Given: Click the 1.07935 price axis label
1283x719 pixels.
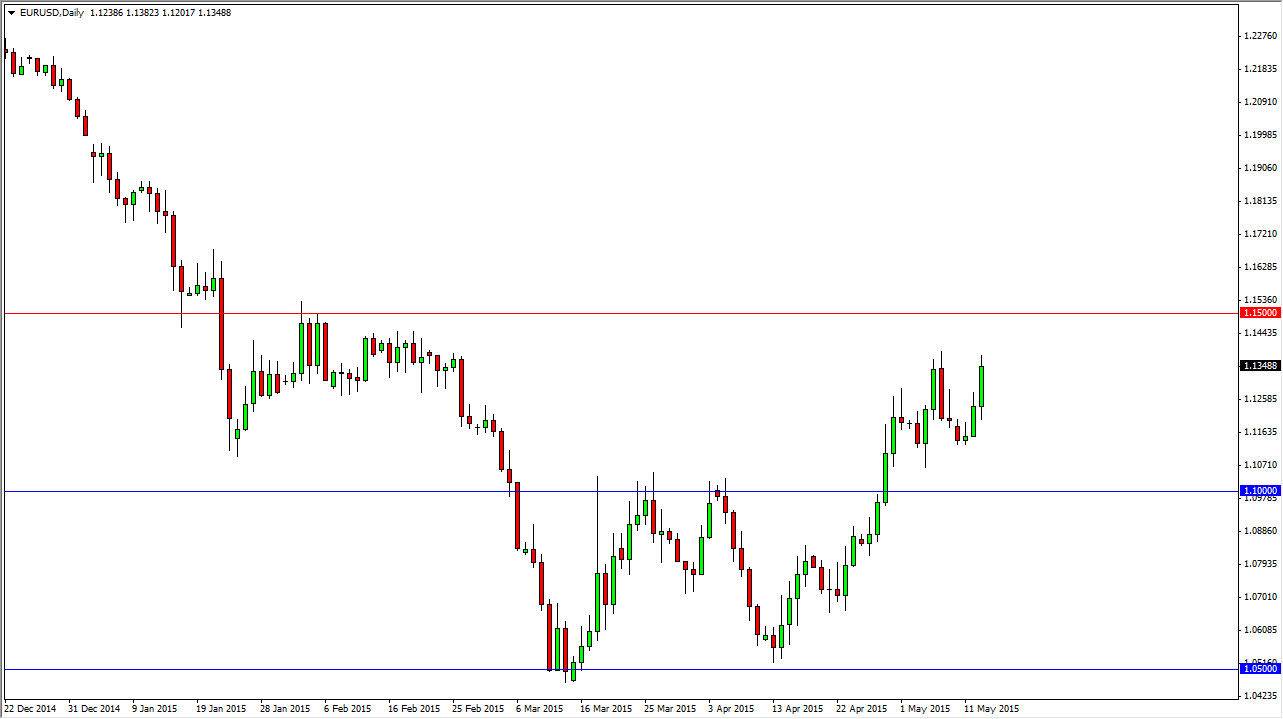Looking at the screenshot, I should click(1262, 564).
